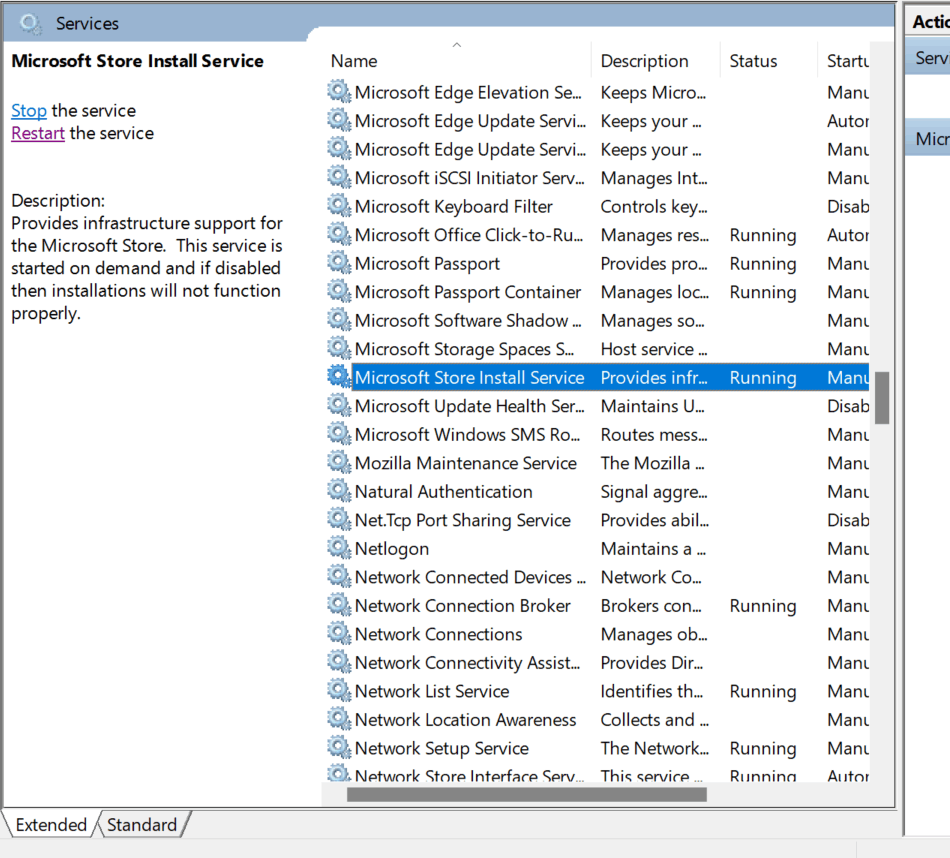This screenshot has height=858, width=950.
Task: Click the gear icon beside Microsoft Office Click-to-Run
Action: coord(339,234)
